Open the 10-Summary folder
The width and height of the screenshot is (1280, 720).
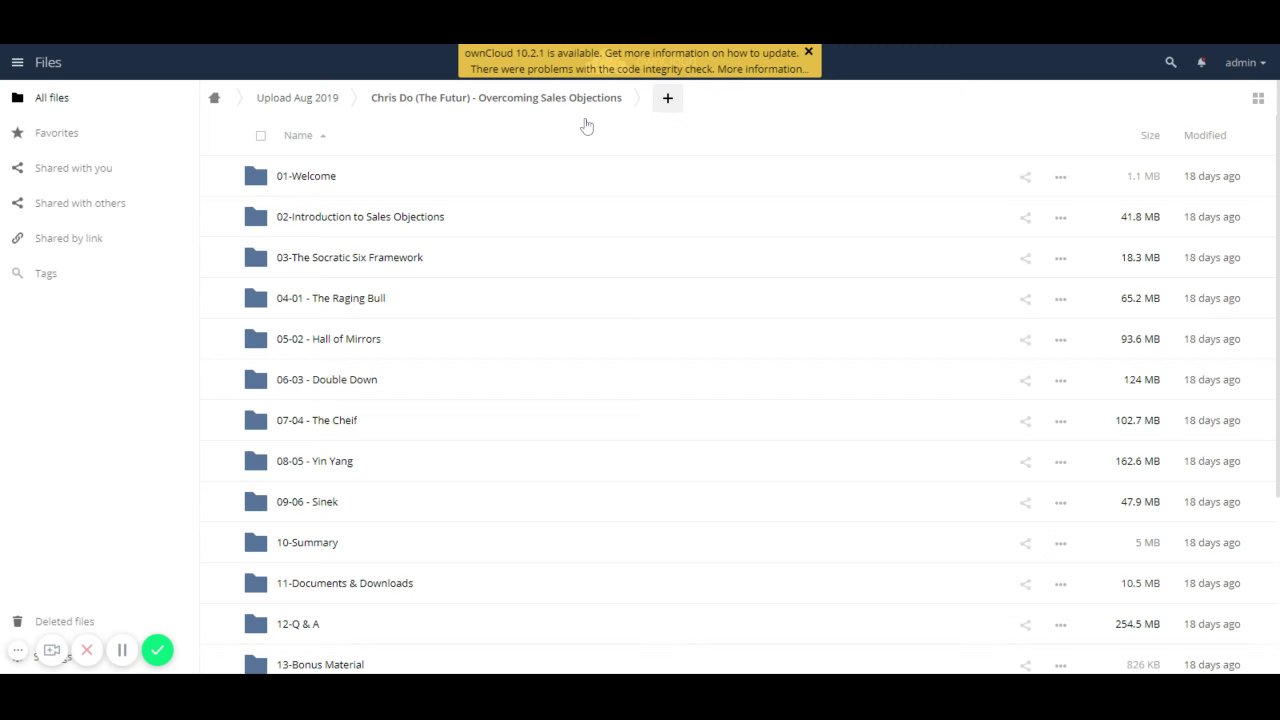pyautogui.click(x=307, y=543)
